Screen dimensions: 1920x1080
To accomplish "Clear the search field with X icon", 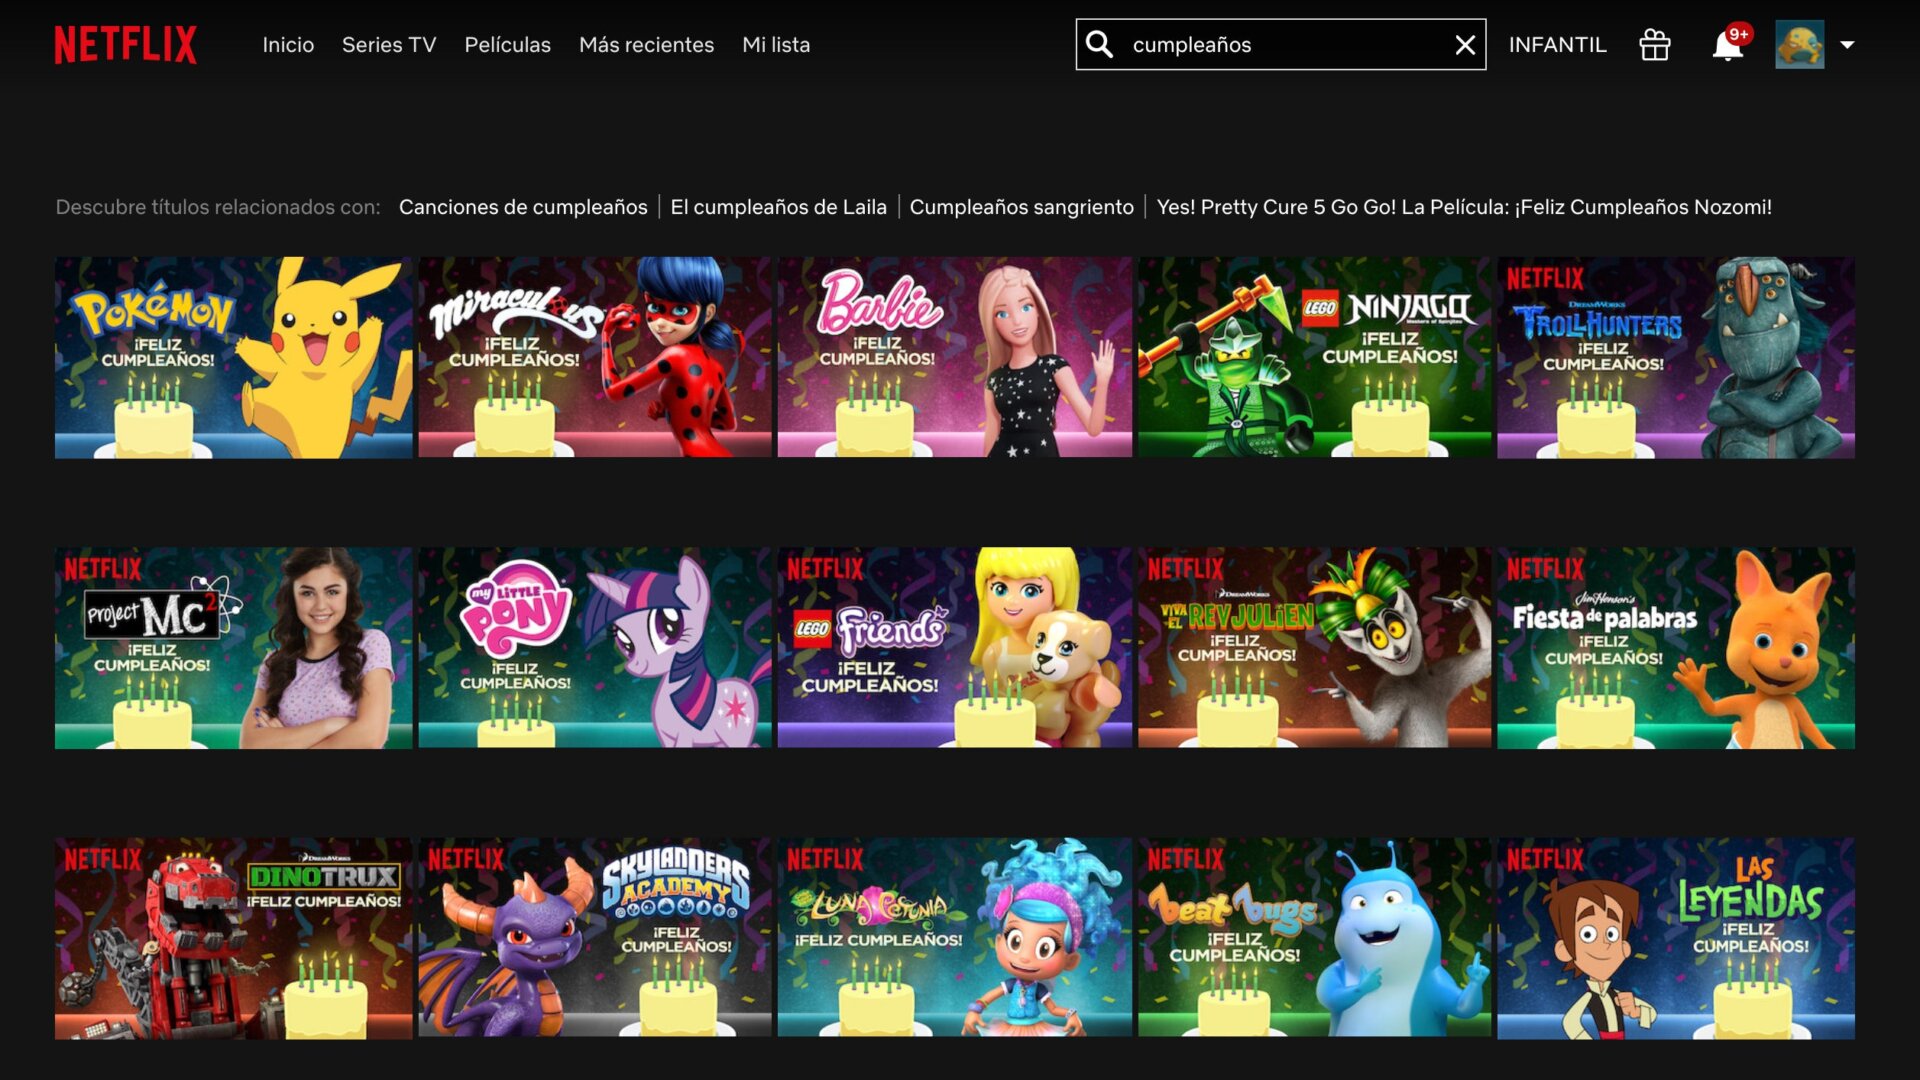I will (1464, 45).
